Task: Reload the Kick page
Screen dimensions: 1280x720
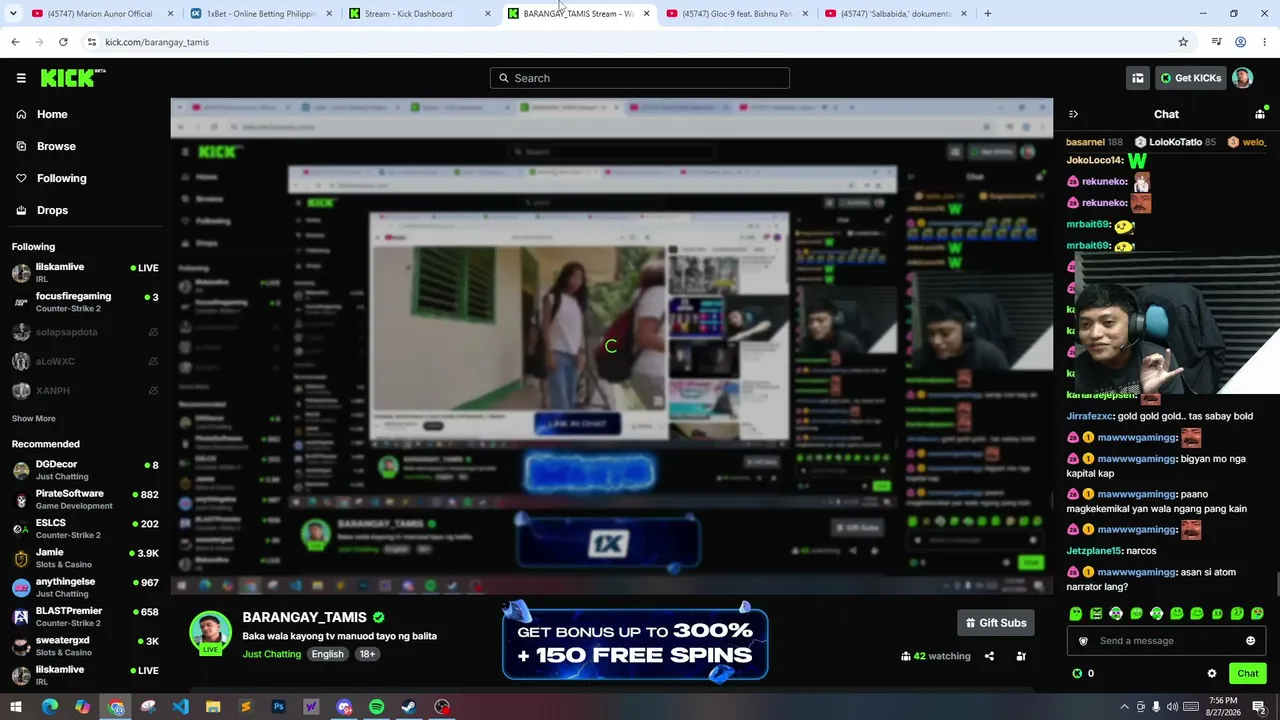Action: click(63, 42)
